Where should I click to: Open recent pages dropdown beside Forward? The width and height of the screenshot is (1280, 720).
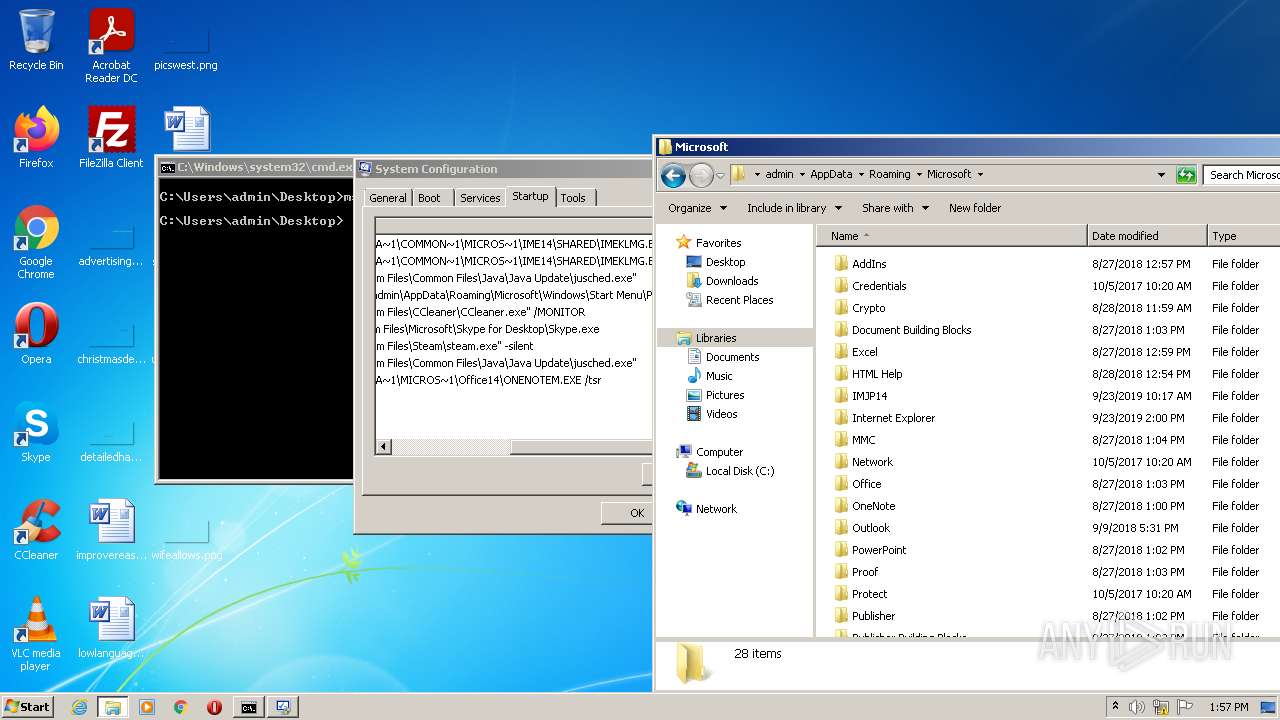coord(720,175)
